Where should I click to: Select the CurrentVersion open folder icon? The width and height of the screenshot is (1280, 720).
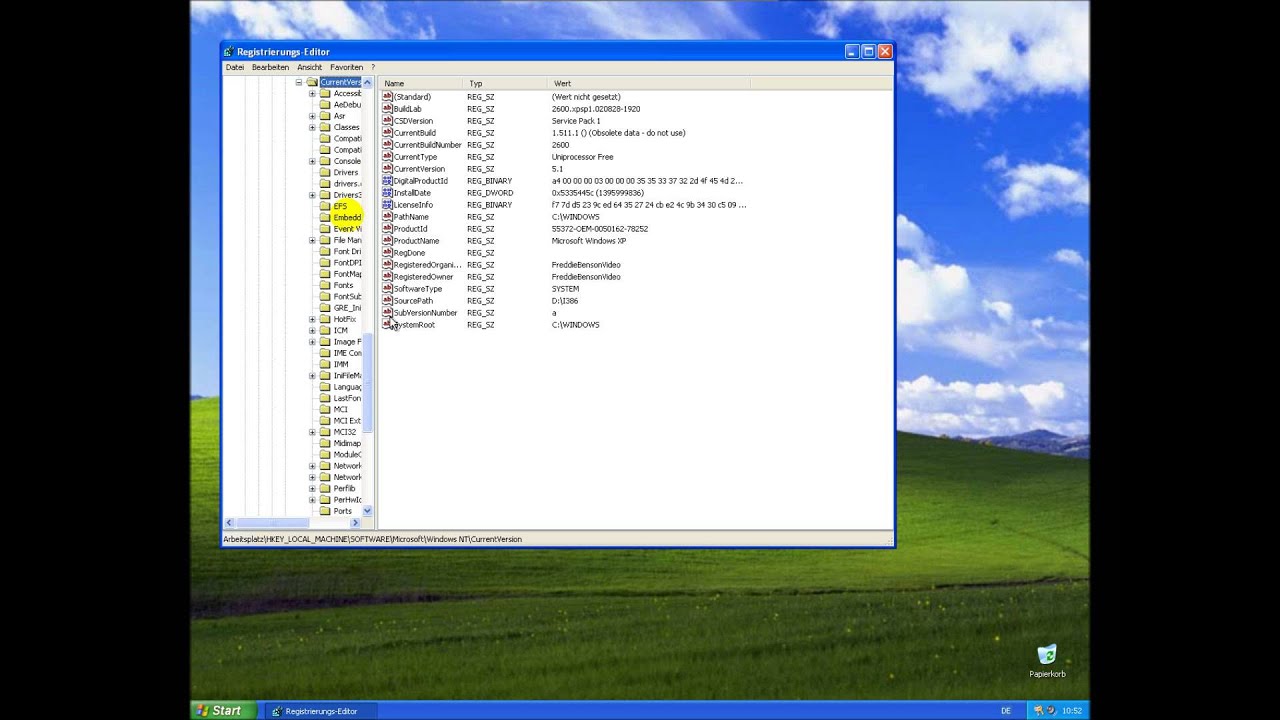pos(312,82)
